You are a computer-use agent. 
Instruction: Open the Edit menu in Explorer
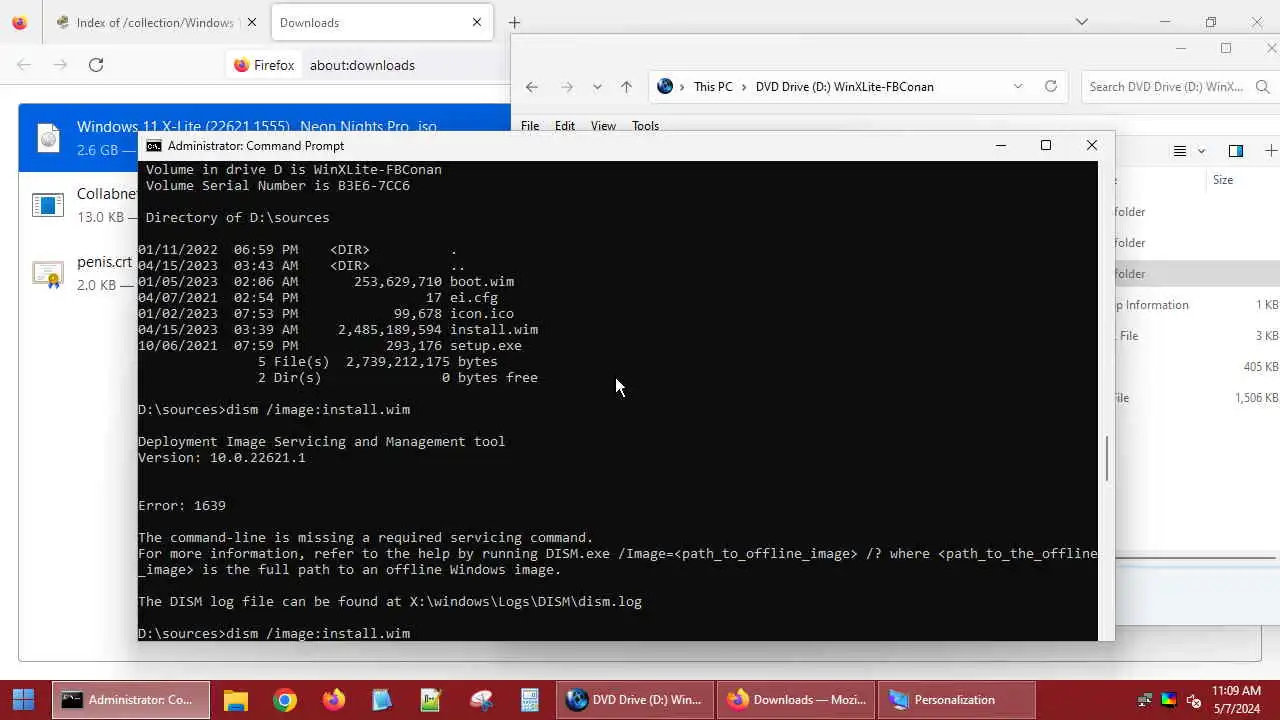tap(565, 126)
